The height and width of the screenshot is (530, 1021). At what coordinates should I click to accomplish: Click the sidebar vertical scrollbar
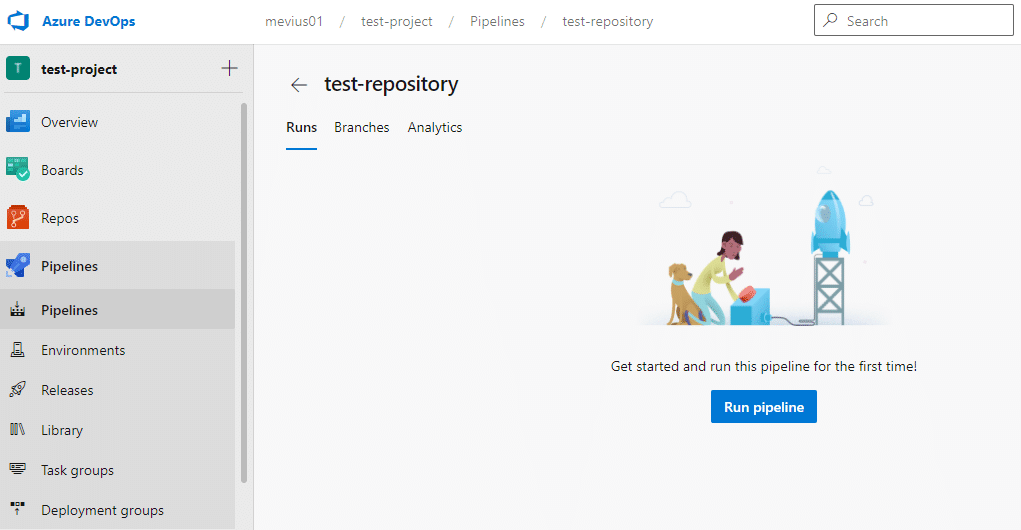pos(244,290)
